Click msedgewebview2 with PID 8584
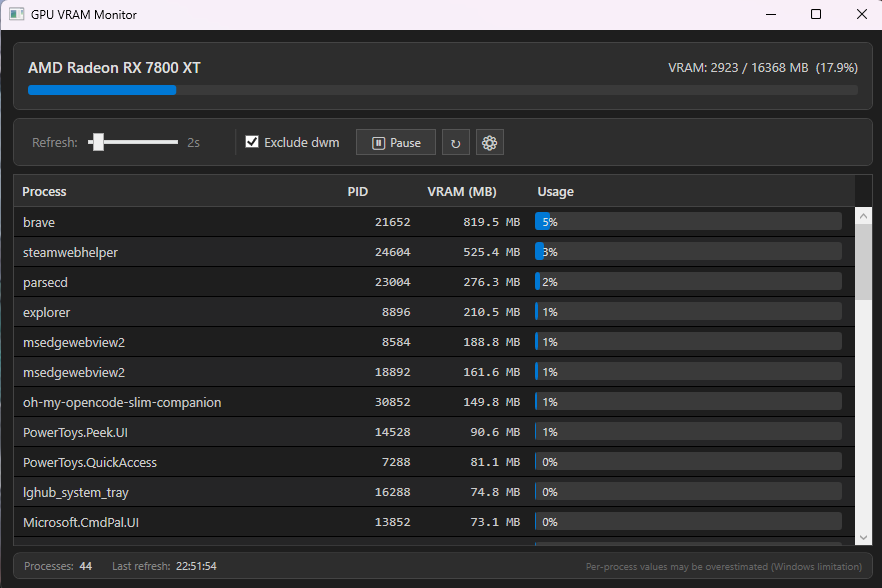The image size is (882, 588). 74,342
